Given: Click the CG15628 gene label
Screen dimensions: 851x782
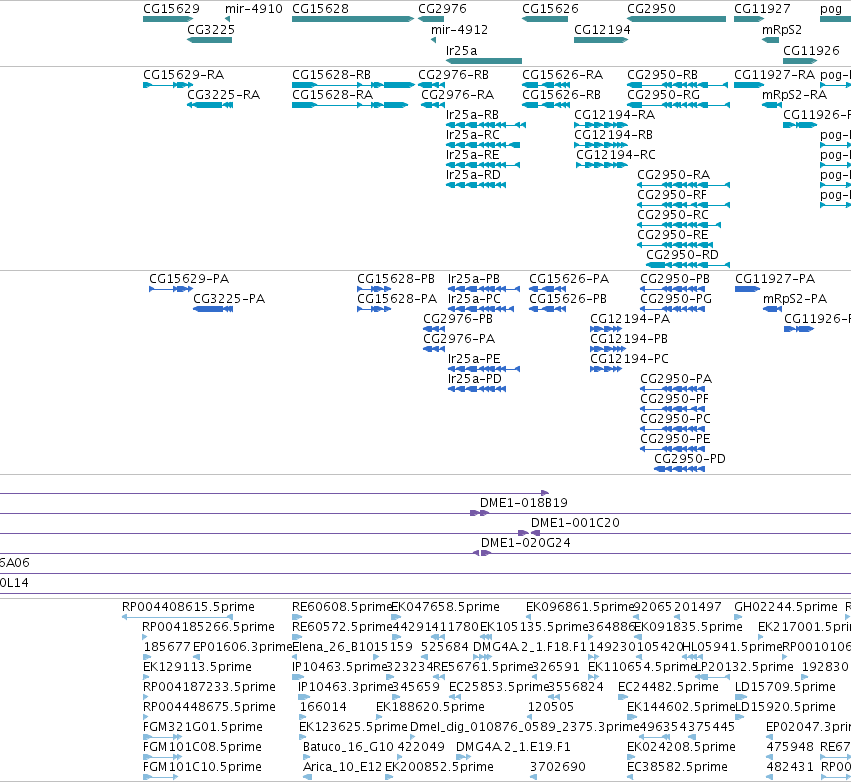Looking at the screenshot, I should point(320,9).
